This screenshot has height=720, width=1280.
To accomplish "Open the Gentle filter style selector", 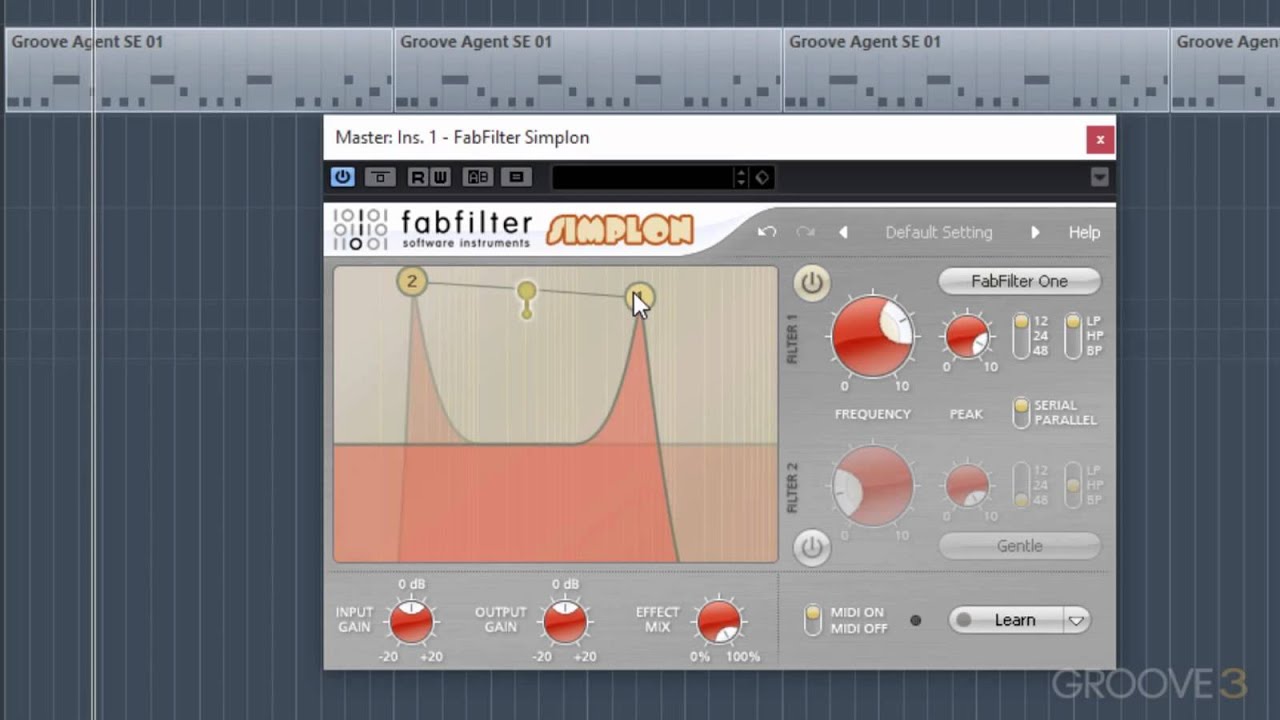I will pyautogui.click(x=1019, y=546).
